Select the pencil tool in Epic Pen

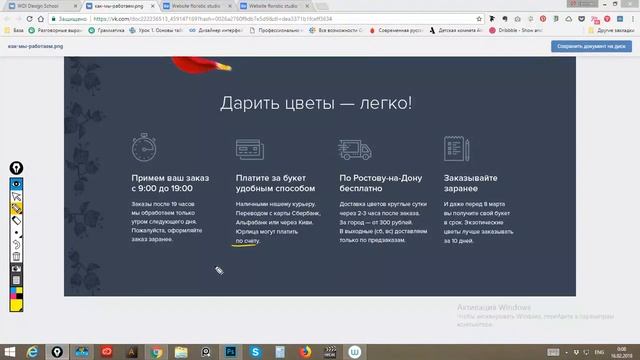[x=16, y=208]
